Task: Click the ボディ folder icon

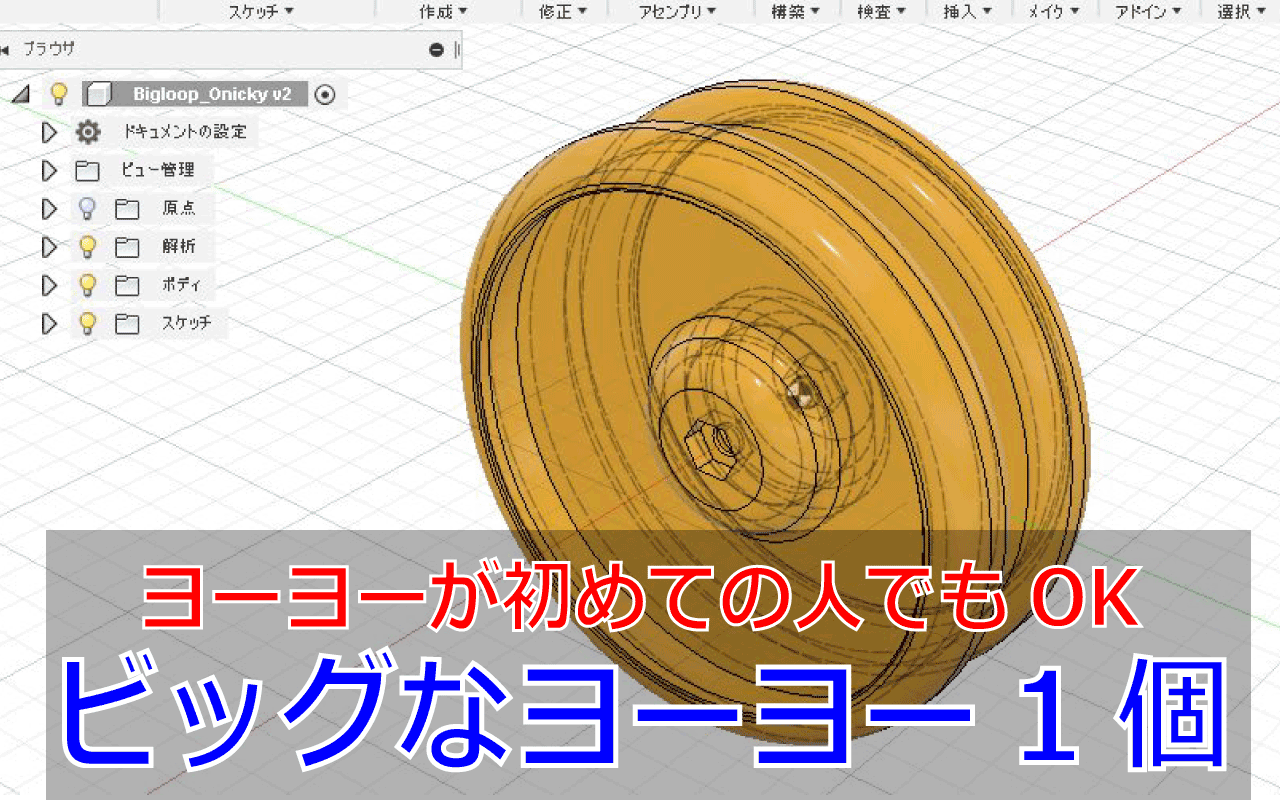Action: click(126, 286)
